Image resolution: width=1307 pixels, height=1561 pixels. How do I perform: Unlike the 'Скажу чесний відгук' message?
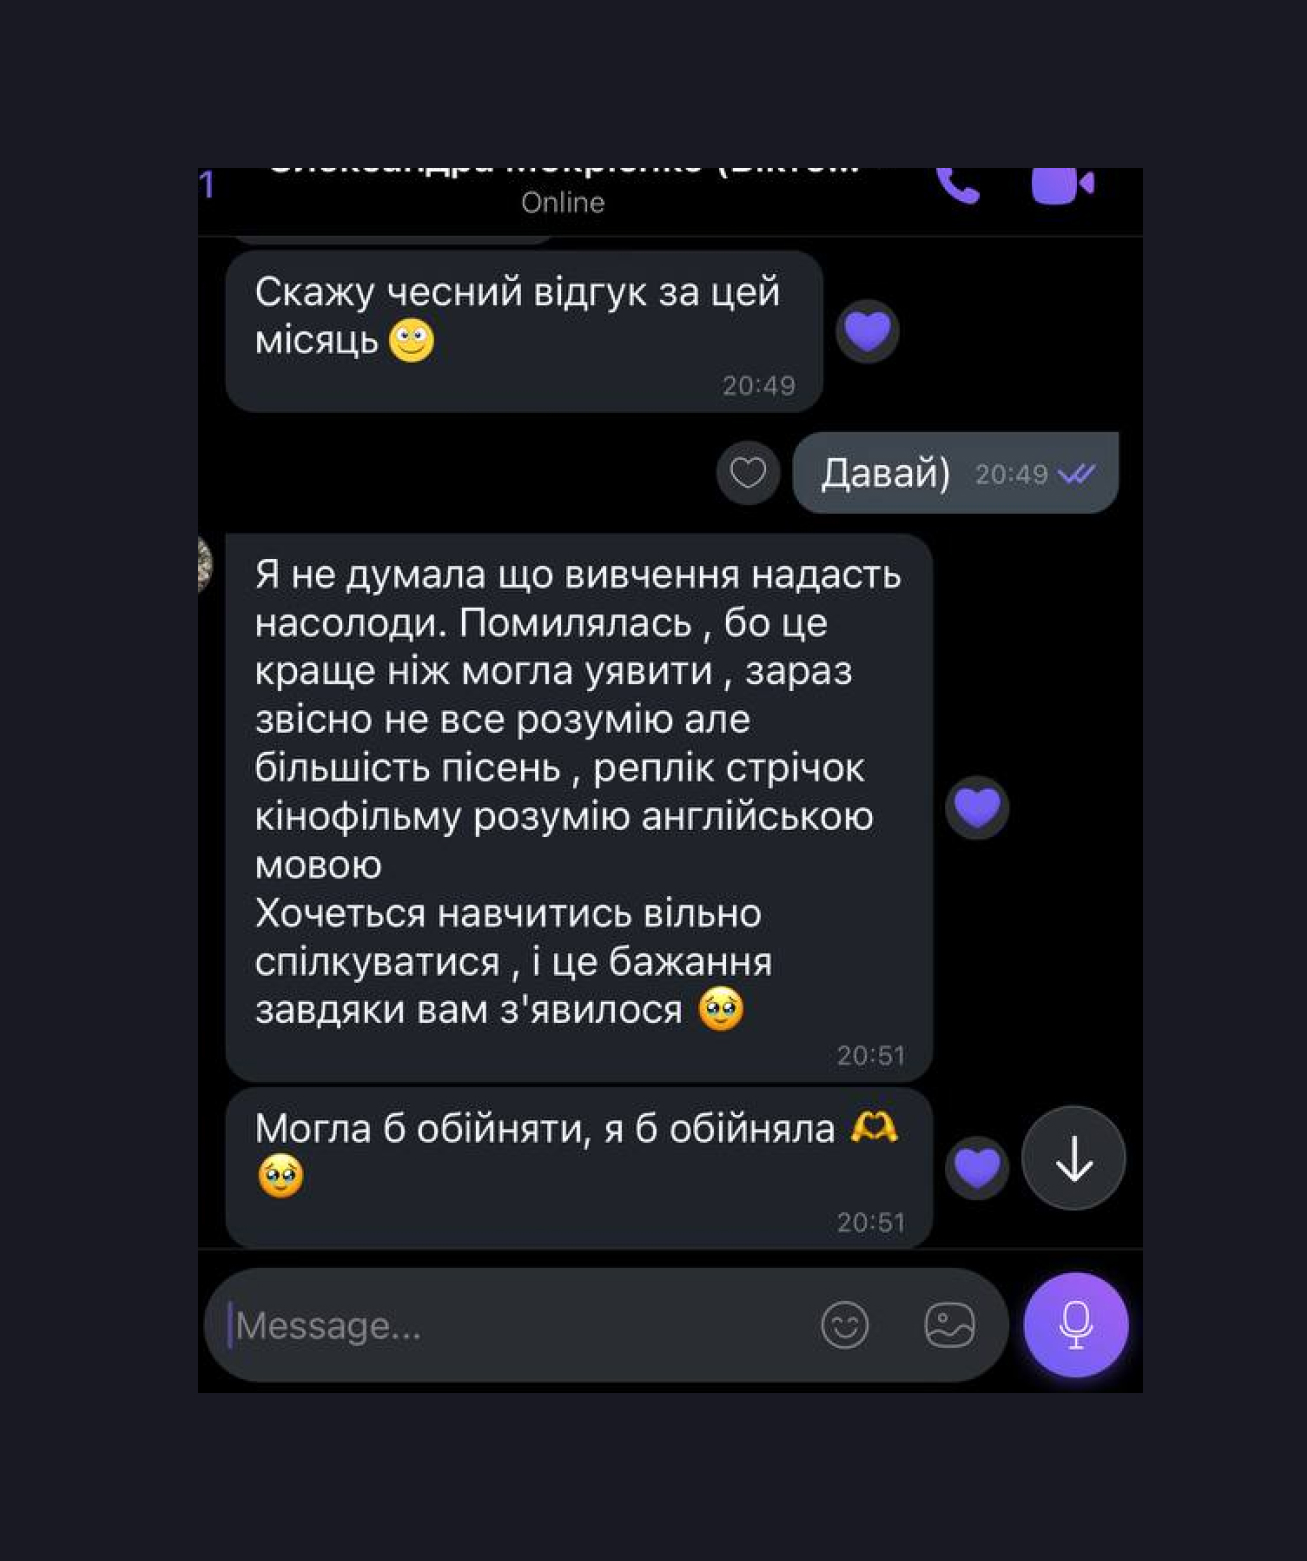[867, 331]
